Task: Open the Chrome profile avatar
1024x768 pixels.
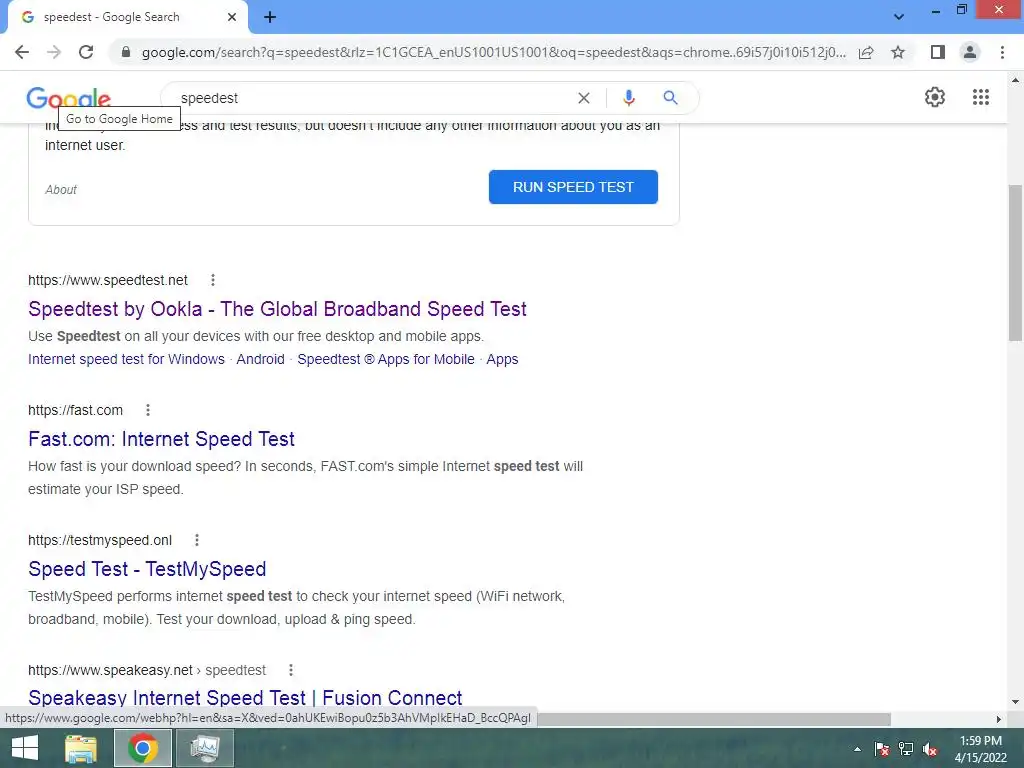Action: click(970, 52)
